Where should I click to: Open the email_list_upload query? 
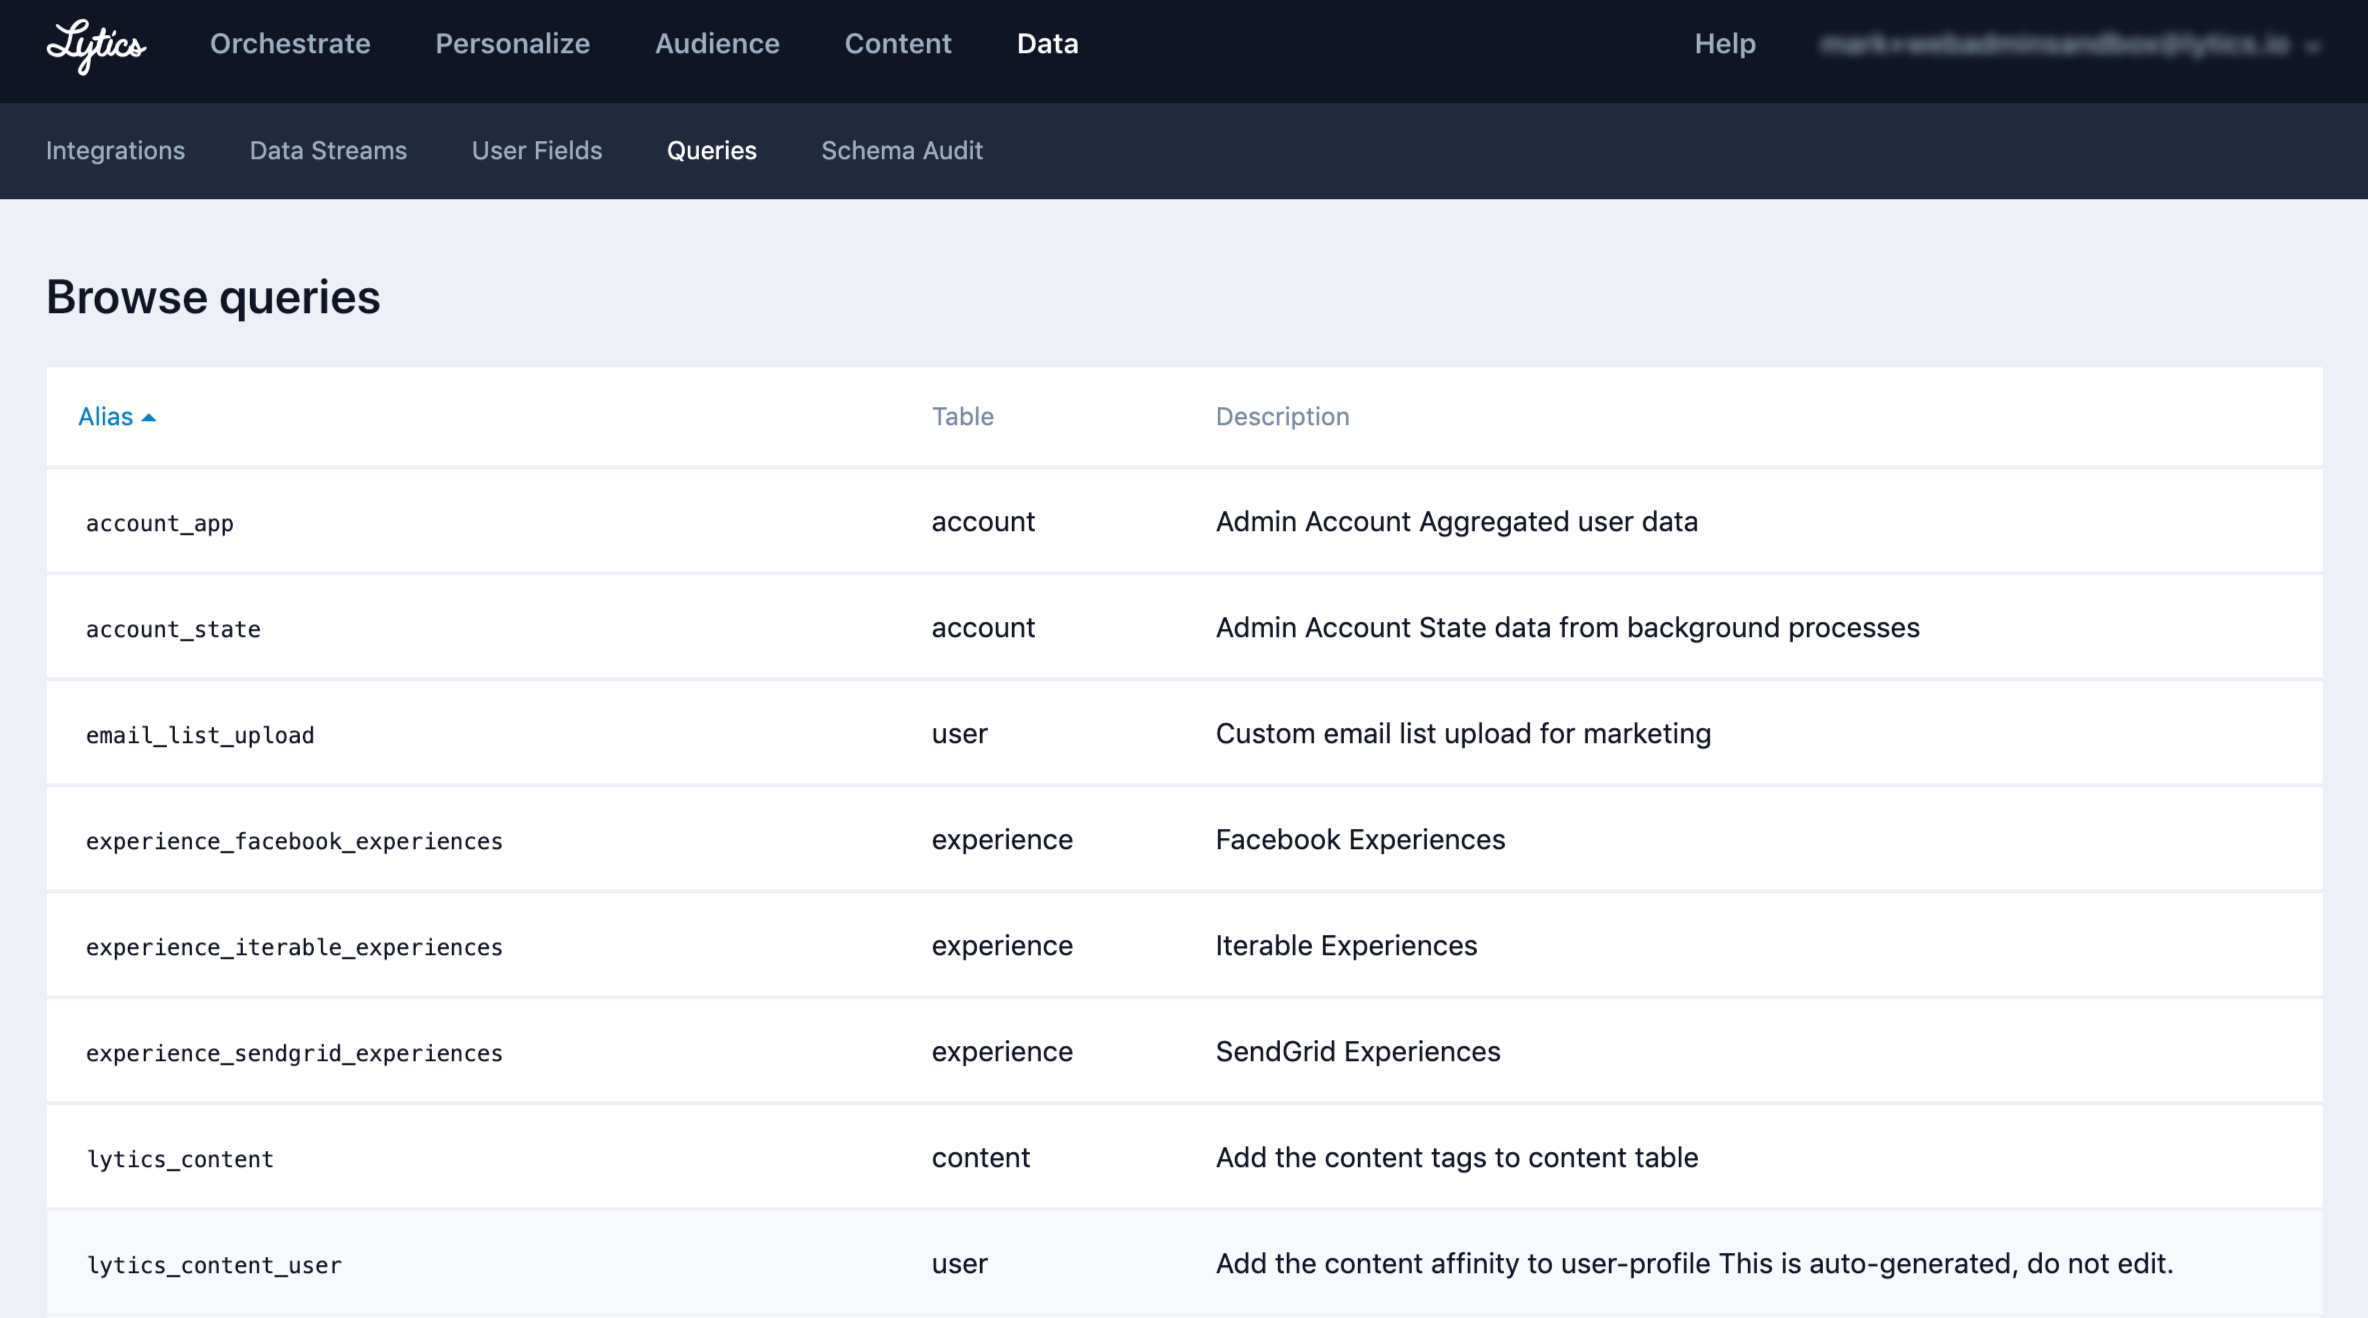[x=200, y=735]
